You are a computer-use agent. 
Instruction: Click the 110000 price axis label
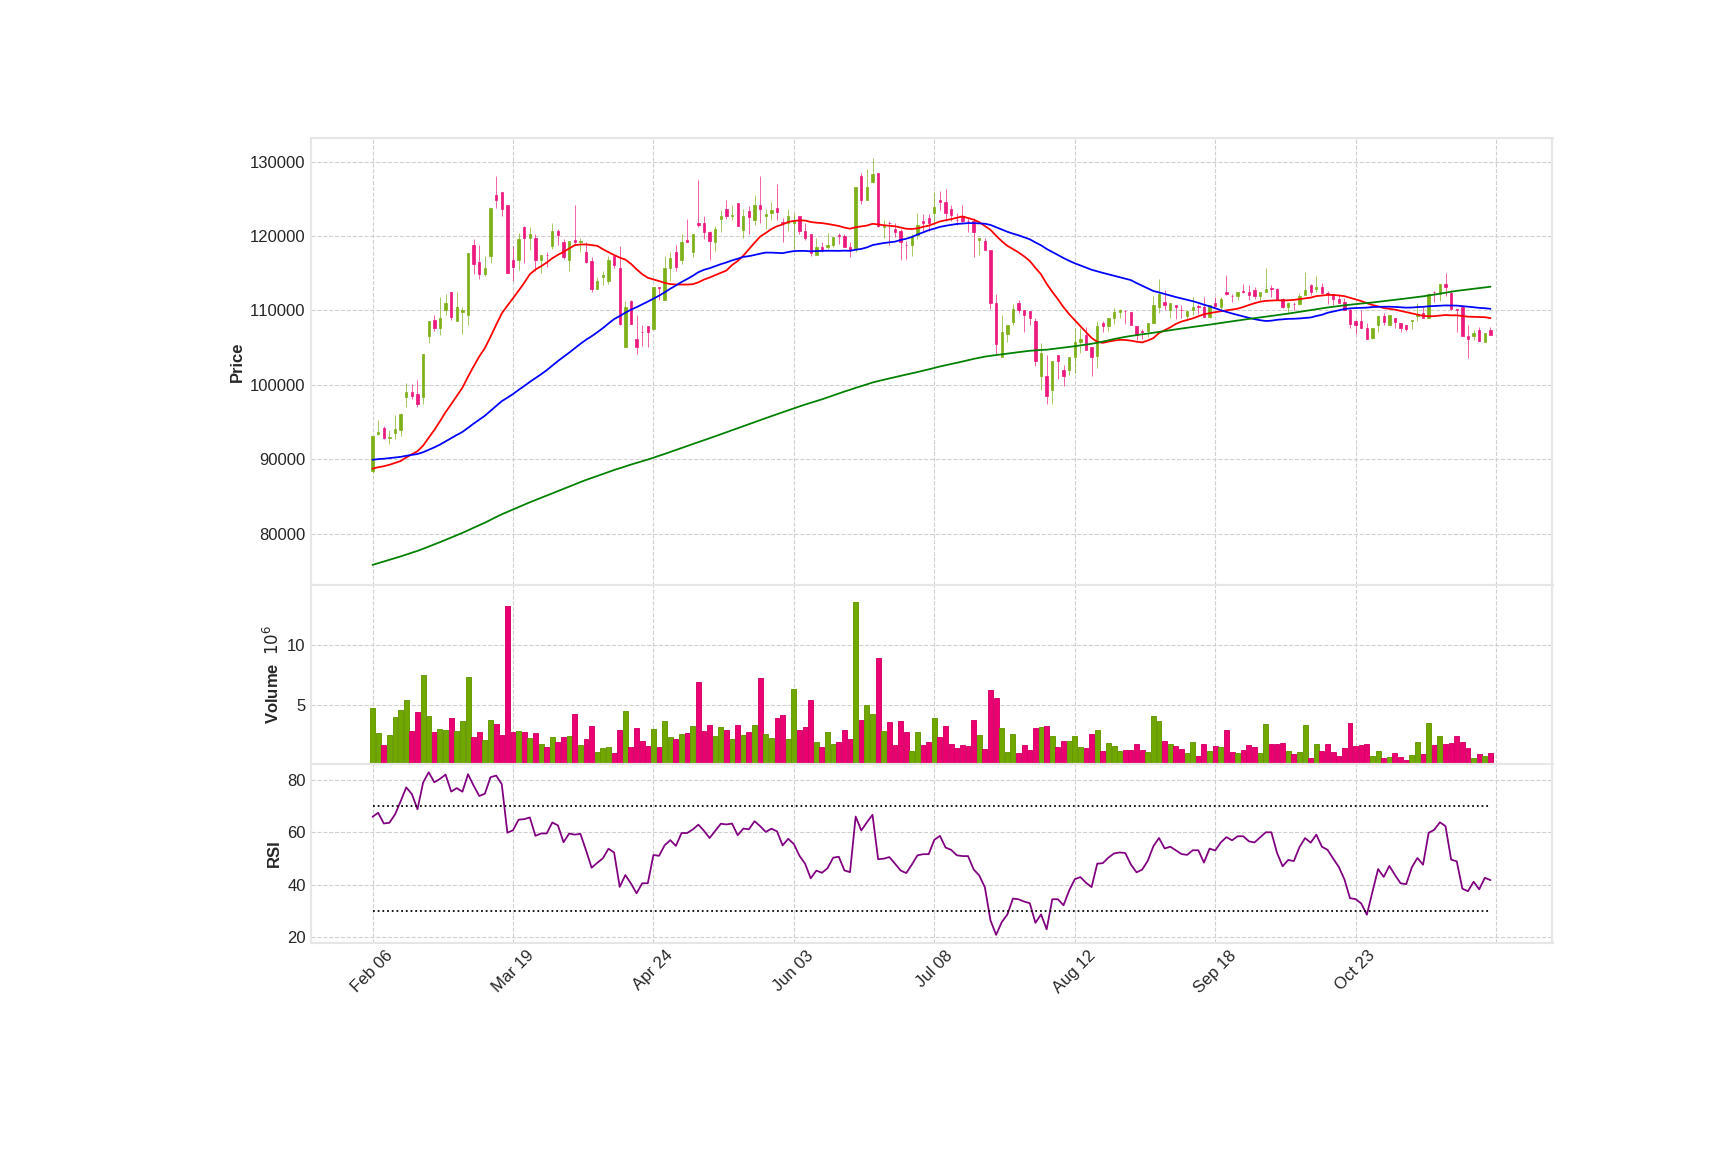click(x=277, y=310)
